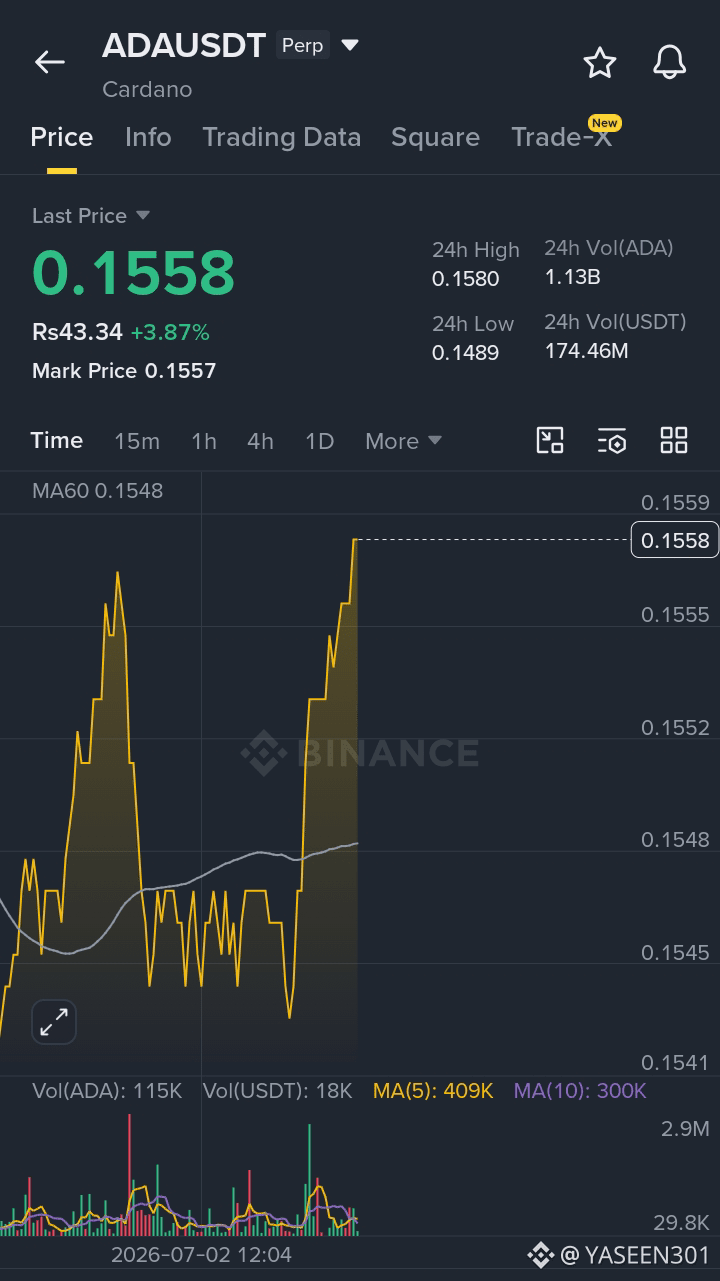
Task: Click the Vol(USDT): 18K label
Action: point(278,1091)
